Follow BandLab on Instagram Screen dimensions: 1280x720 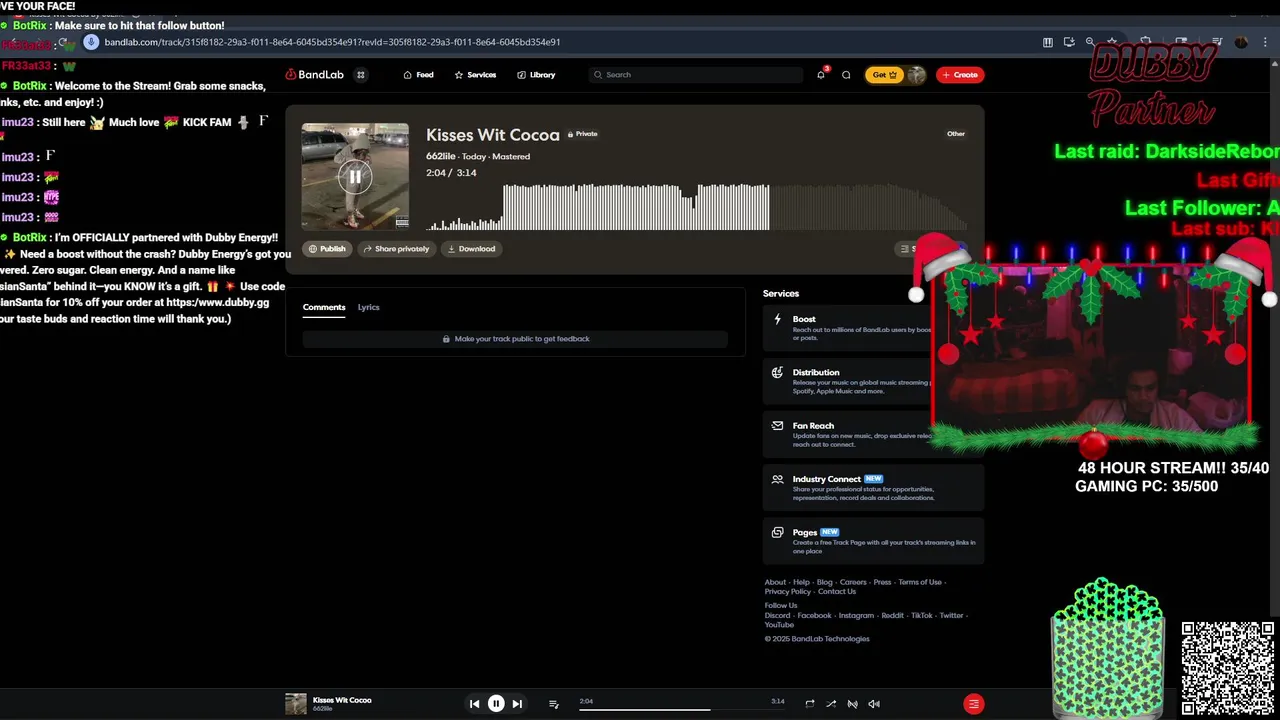click(x=856, y=616)
